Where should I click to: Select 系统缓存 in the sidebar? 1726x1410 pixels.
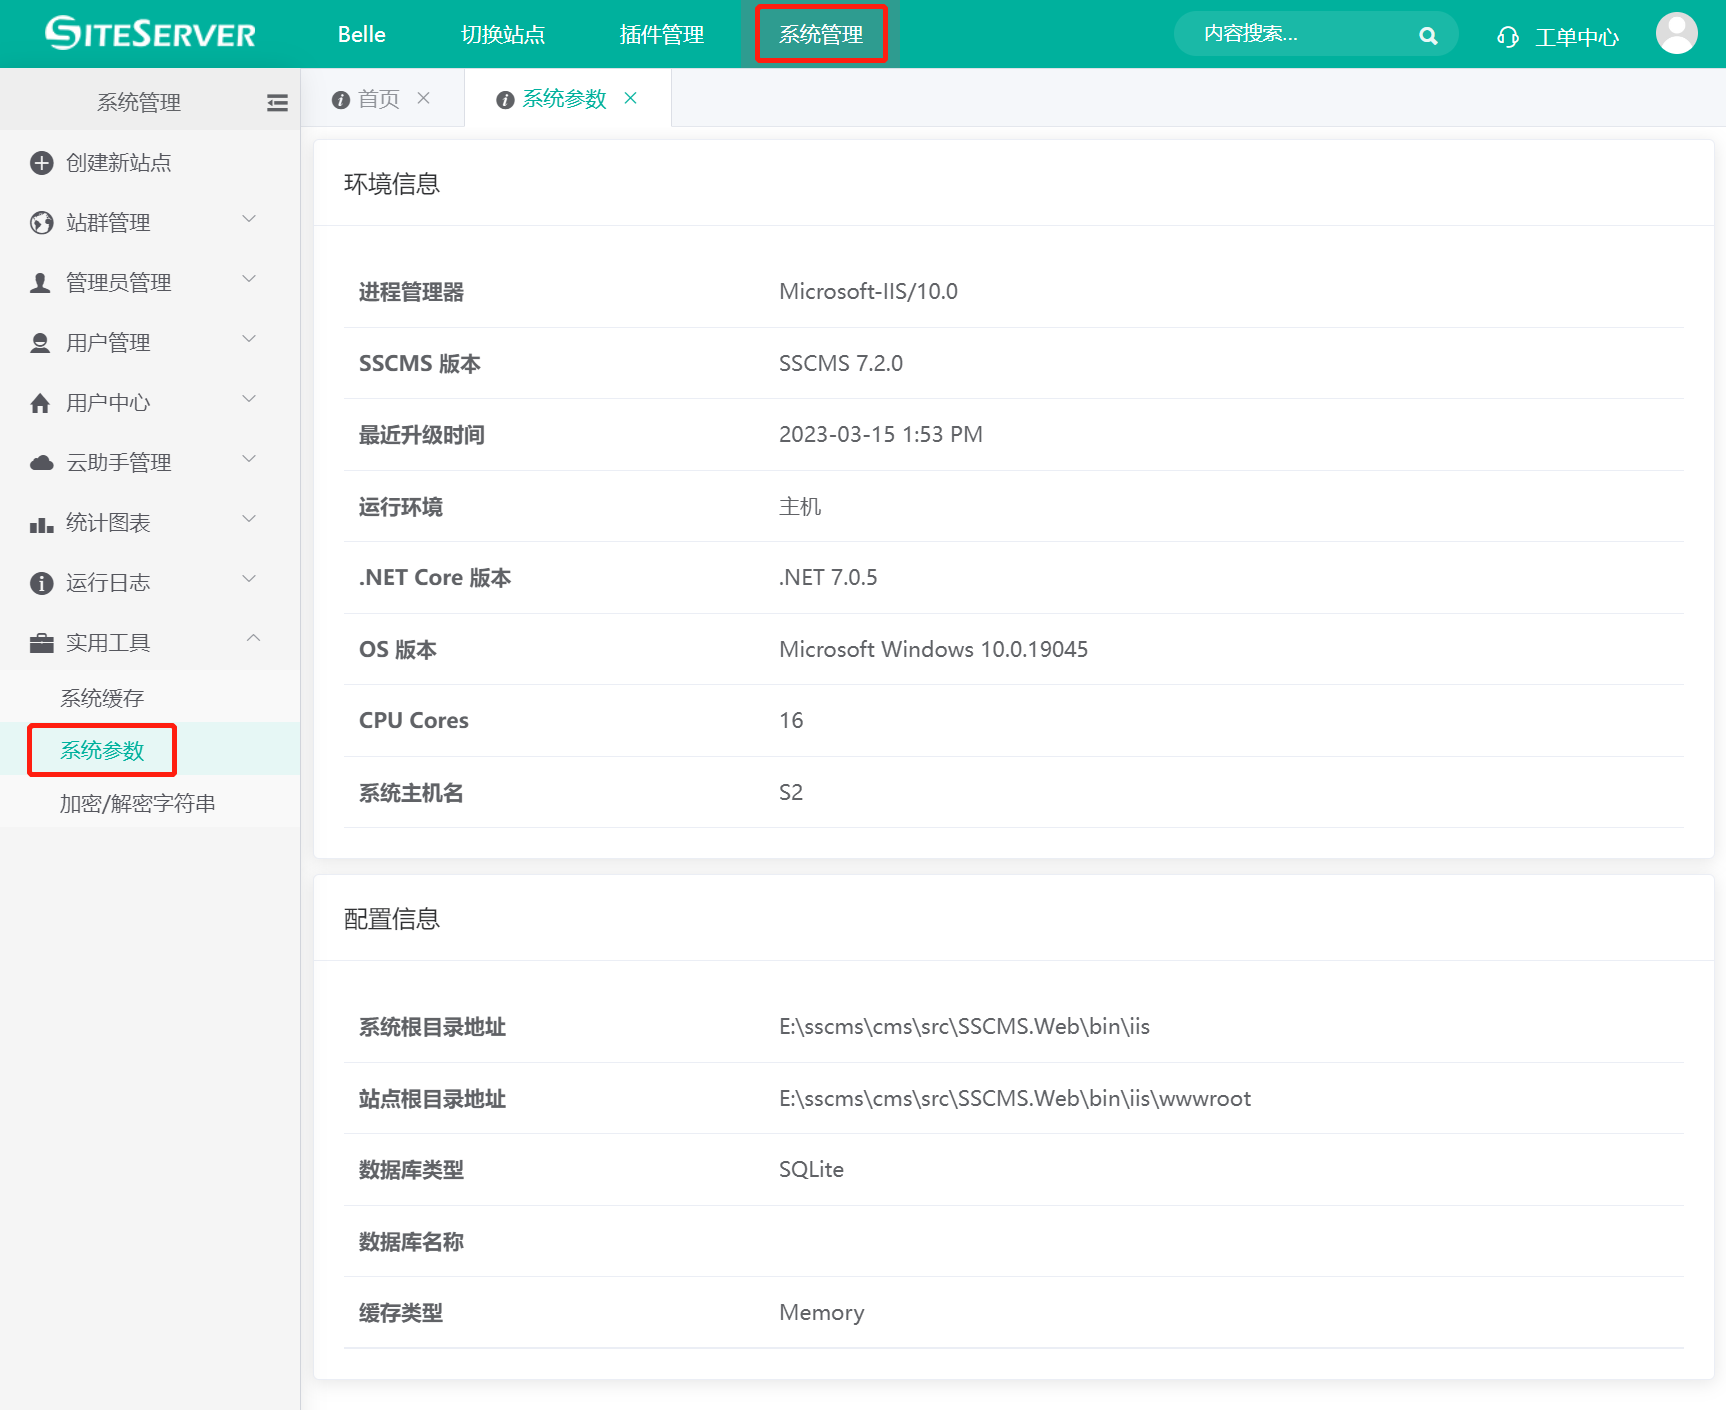click(x=102, y=697)
